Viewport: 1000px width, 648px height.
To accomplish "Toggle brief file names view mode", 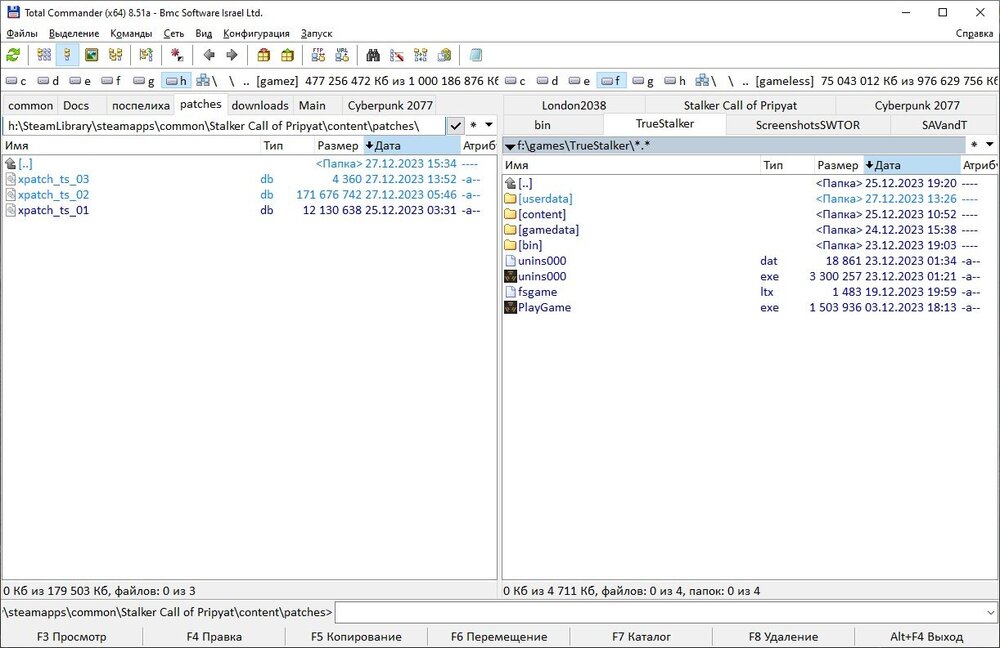I will click(x=44, y=55).
